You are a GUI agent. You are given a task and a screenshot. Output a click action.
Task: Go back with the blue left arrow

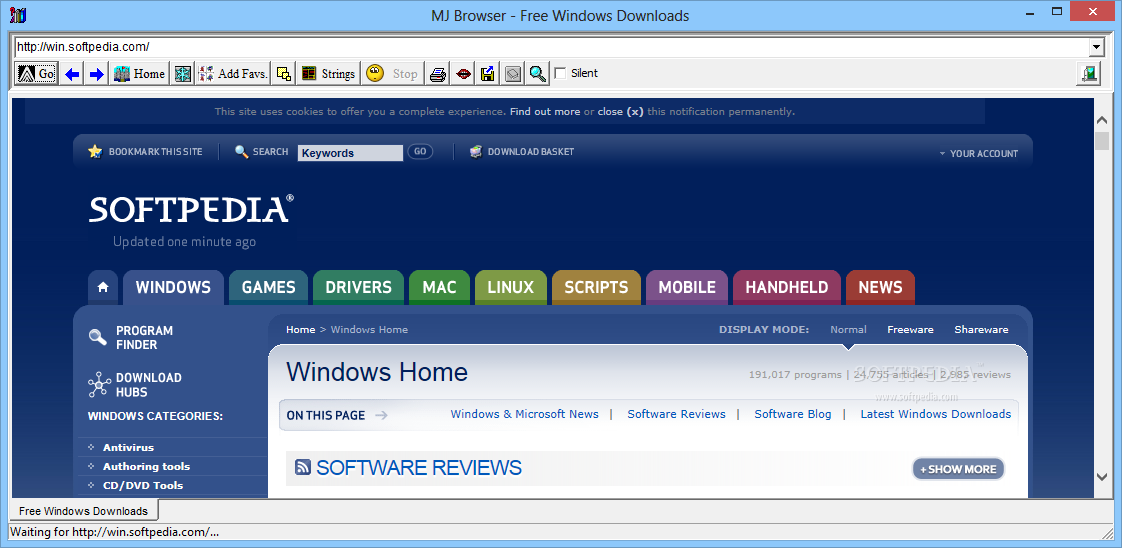[72, 74]
